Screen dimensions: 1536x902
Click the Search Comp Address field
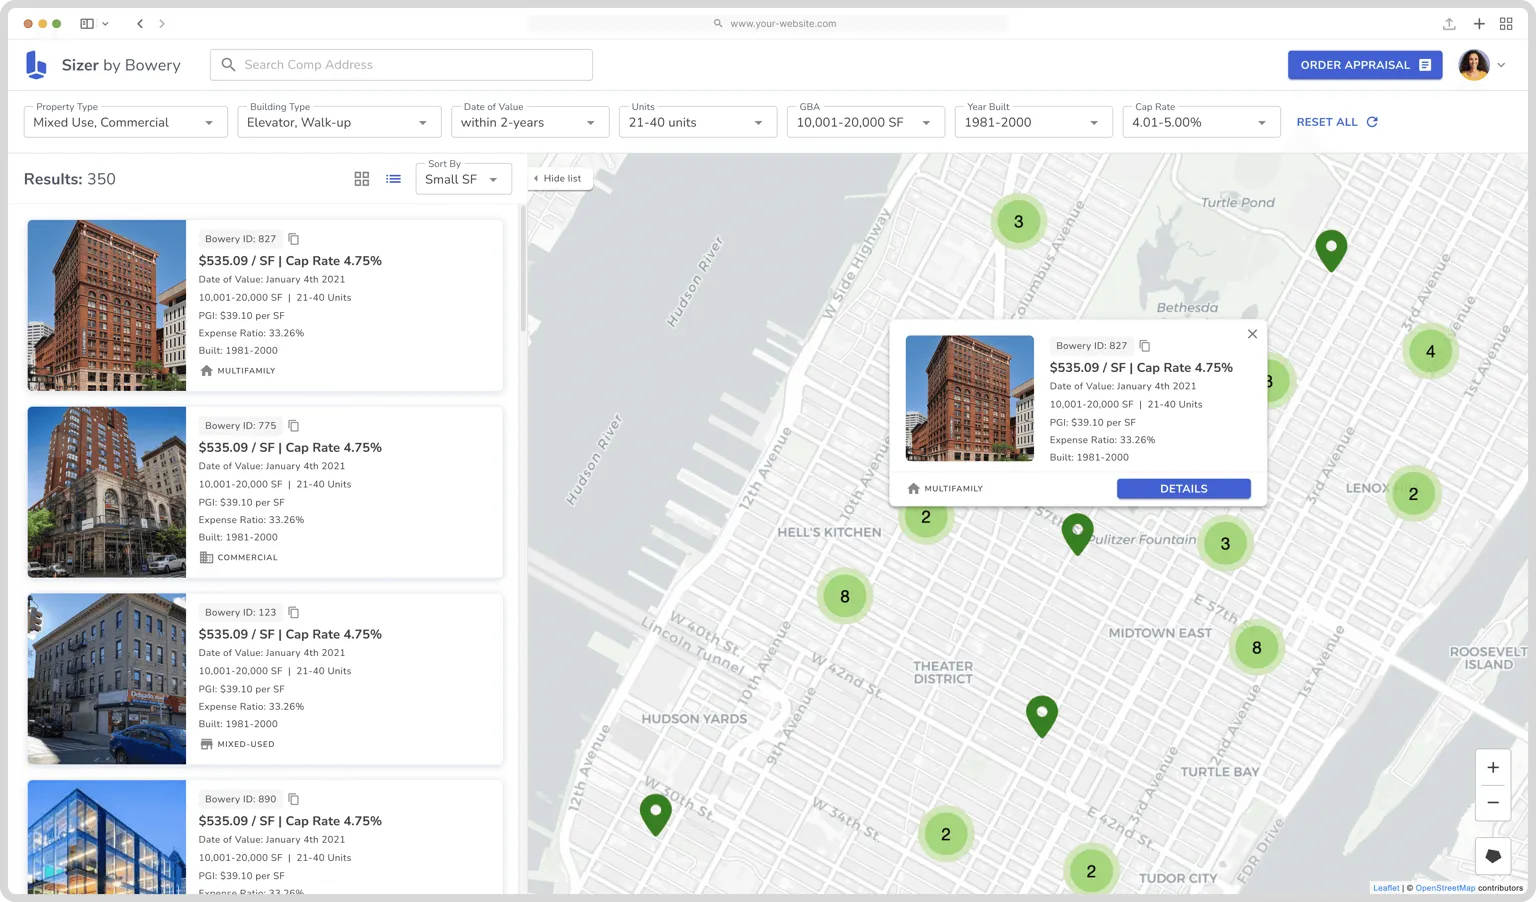pos(401,65)
